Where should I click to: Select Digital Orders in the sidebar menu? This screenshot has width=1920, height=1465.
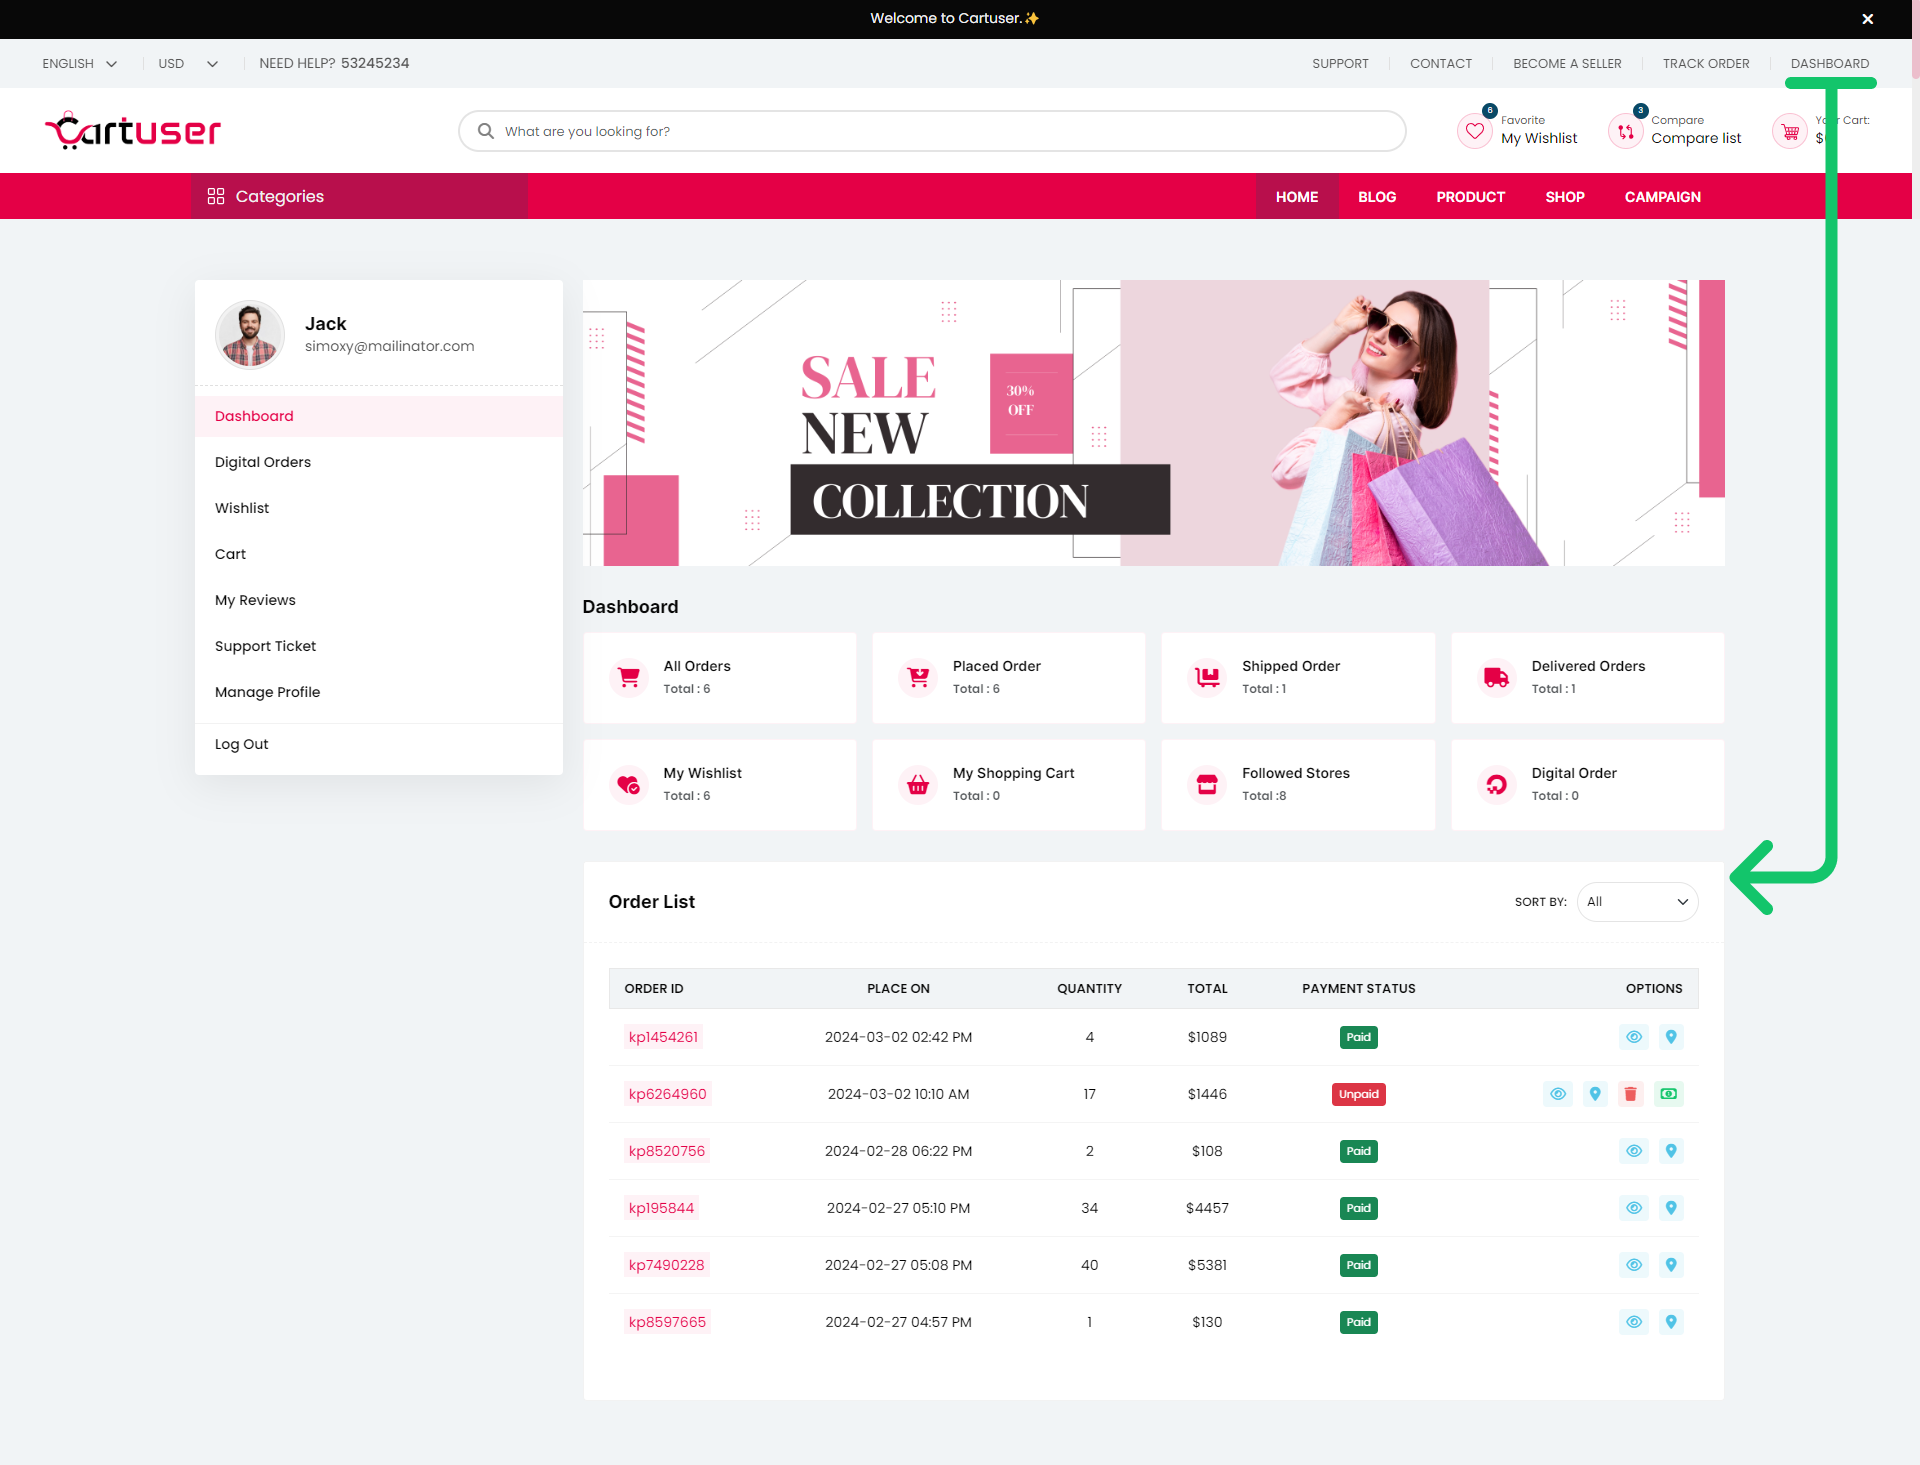click(x=263, y=462)
